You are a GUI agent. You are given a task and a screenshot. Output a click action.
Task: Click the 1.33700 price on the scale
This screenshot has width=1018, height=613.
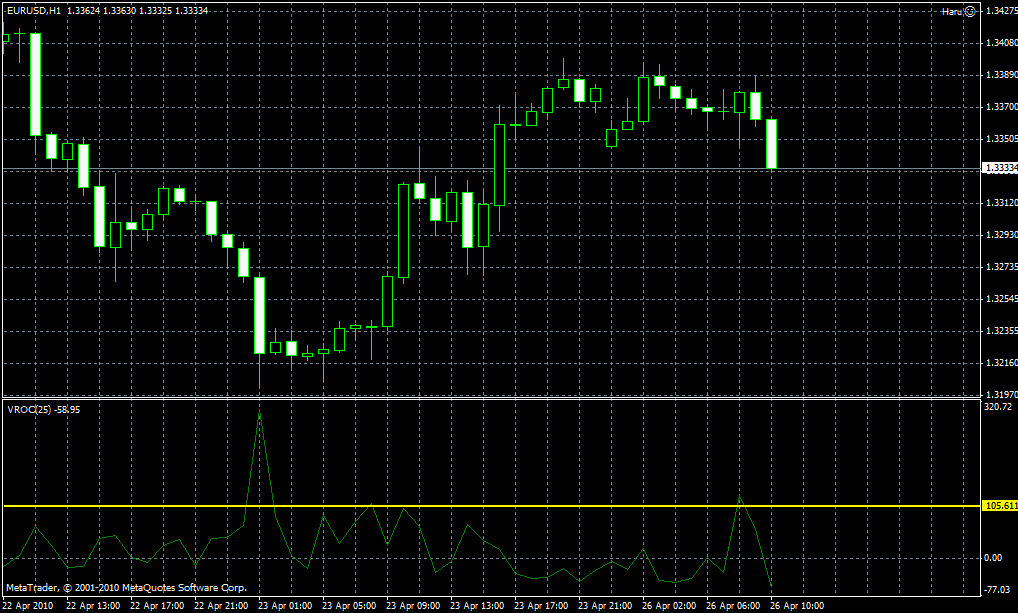point(999,106)
